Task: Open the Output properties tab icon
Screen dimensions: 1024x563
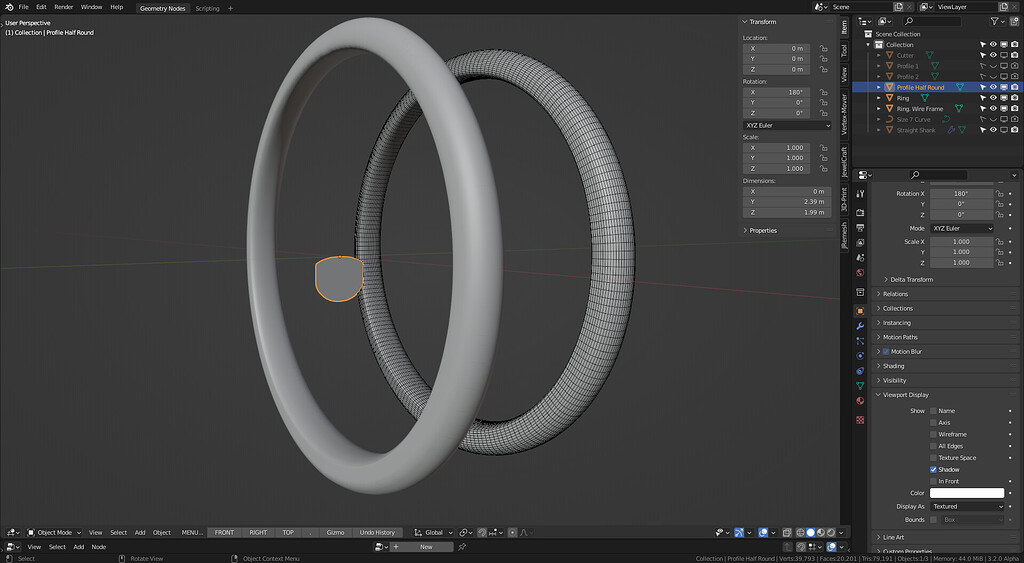Action: point(860,228)
